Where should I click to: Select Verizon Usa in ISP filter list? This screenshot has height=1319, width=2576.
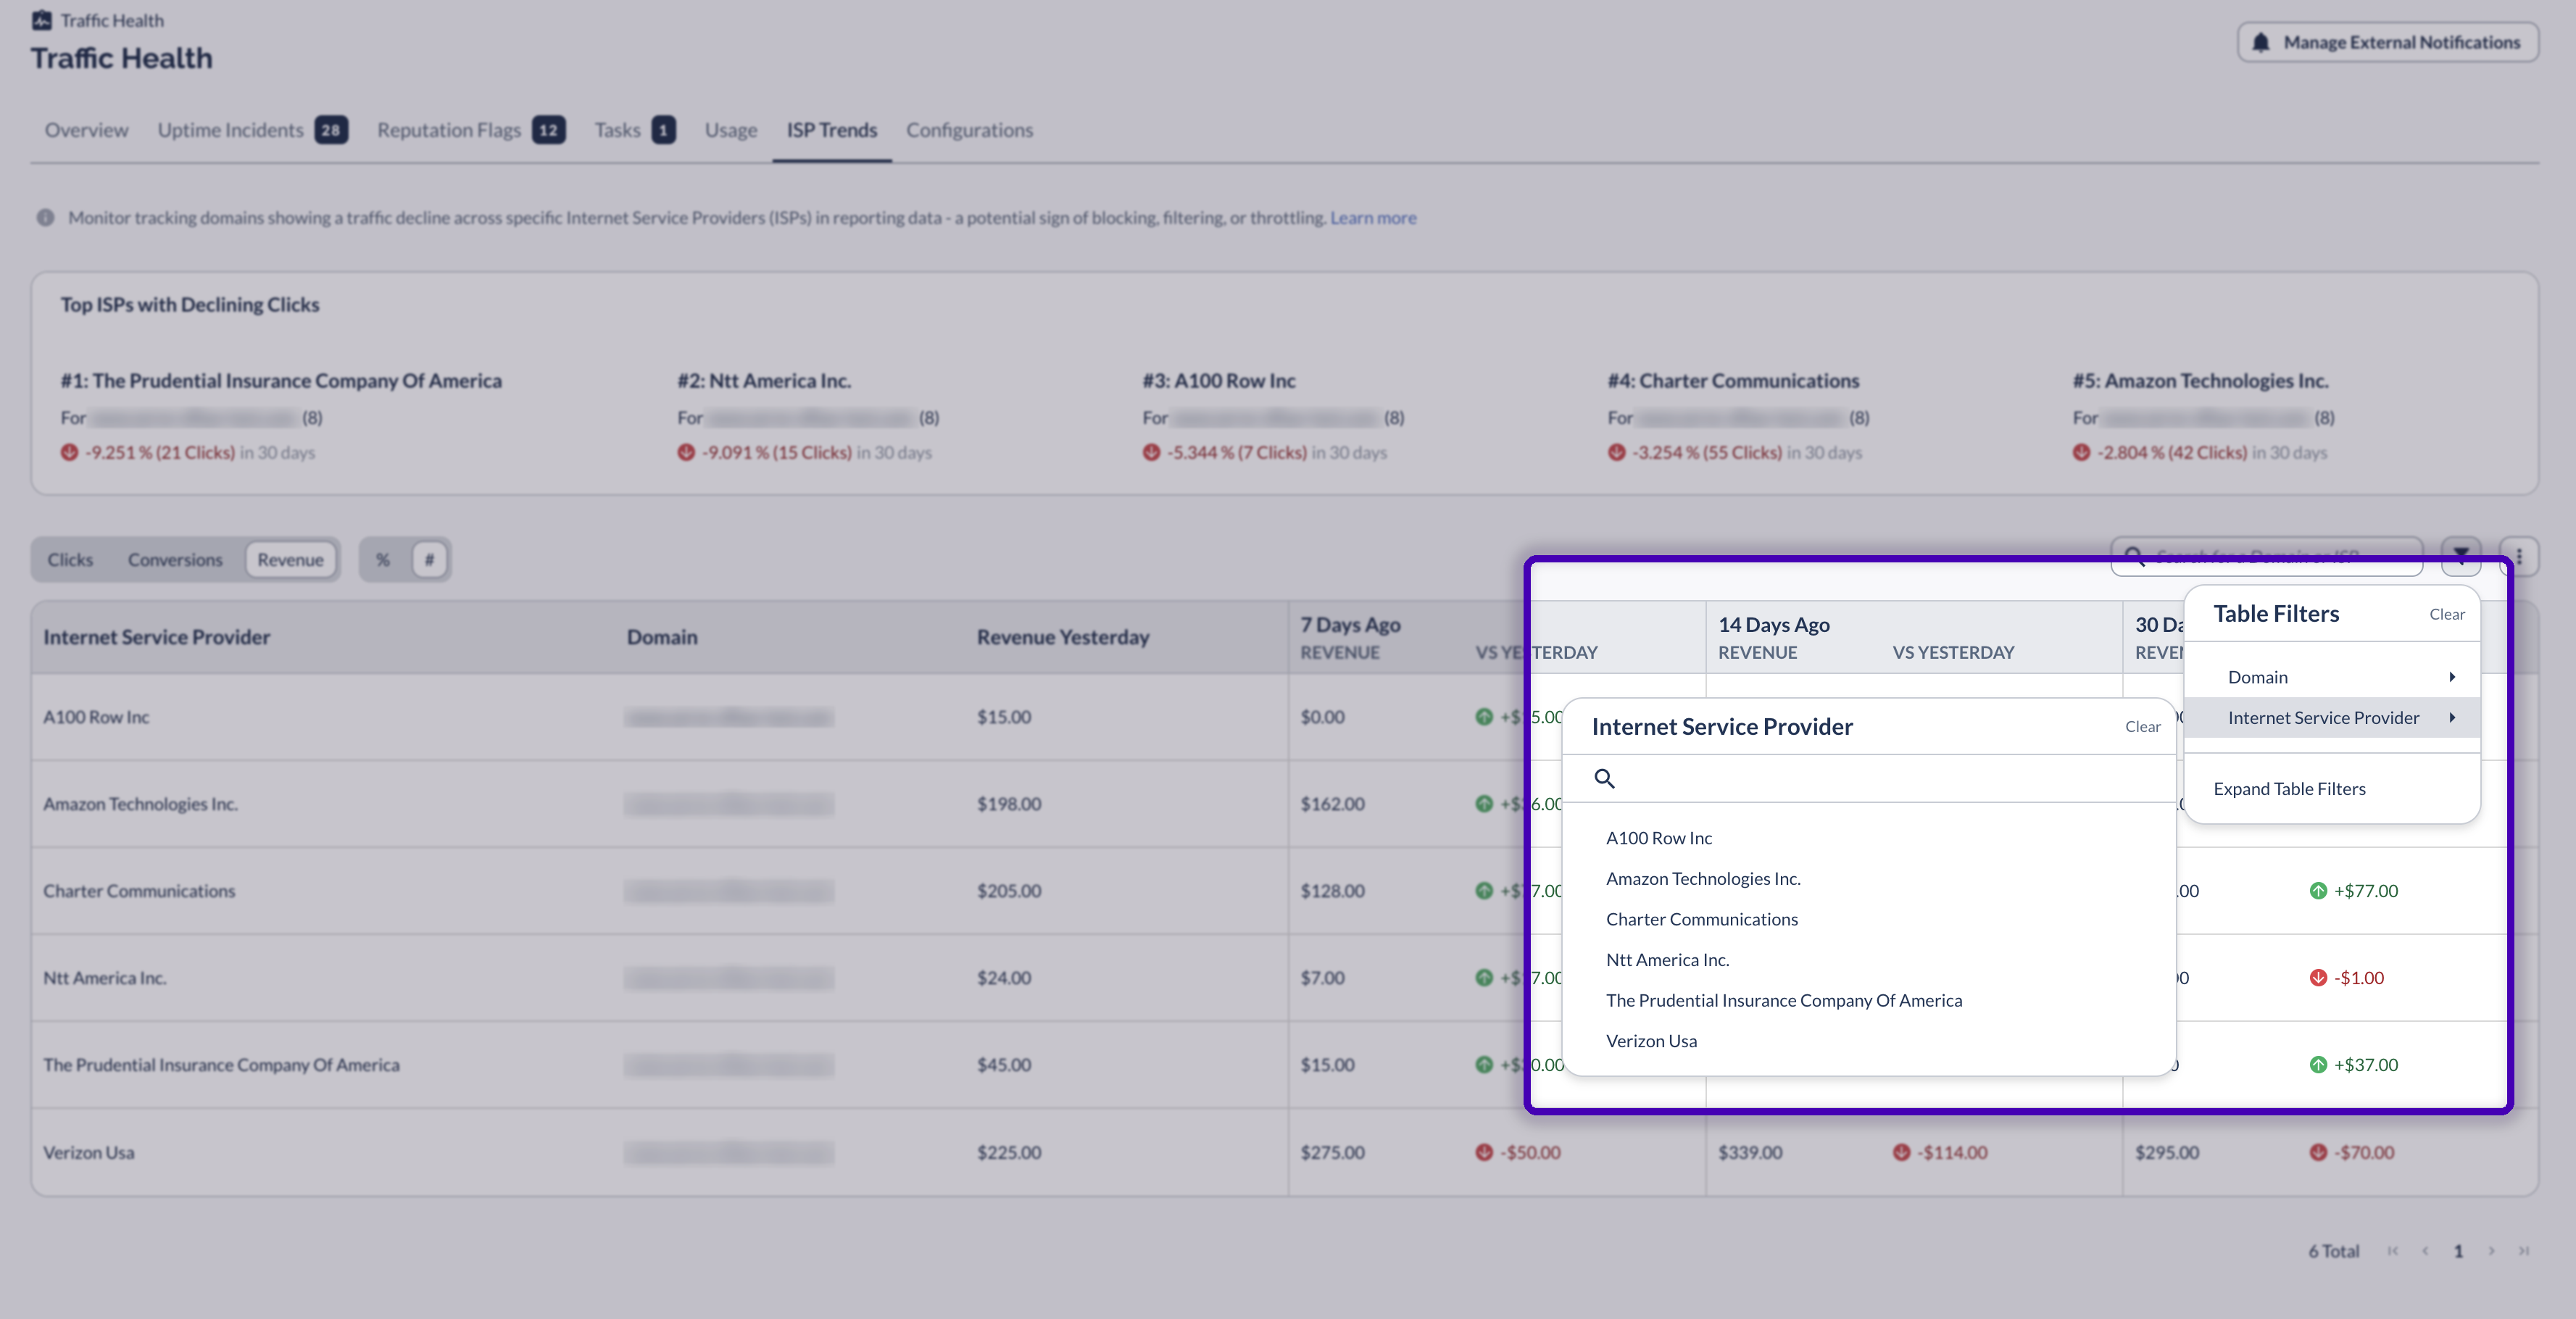1651,1040
